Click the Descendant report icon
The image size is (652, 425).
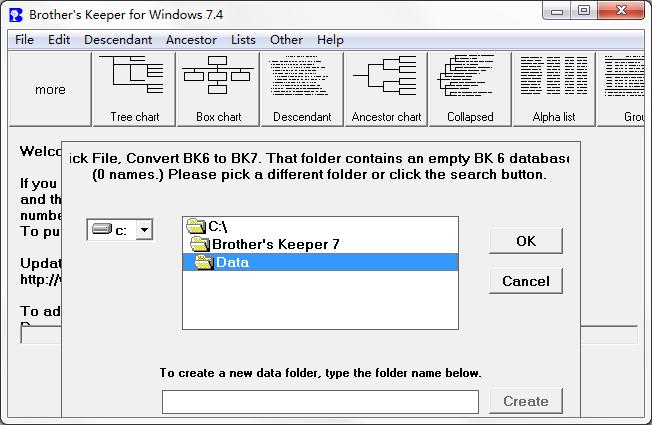pyautogui.click(x=302, y=89)
